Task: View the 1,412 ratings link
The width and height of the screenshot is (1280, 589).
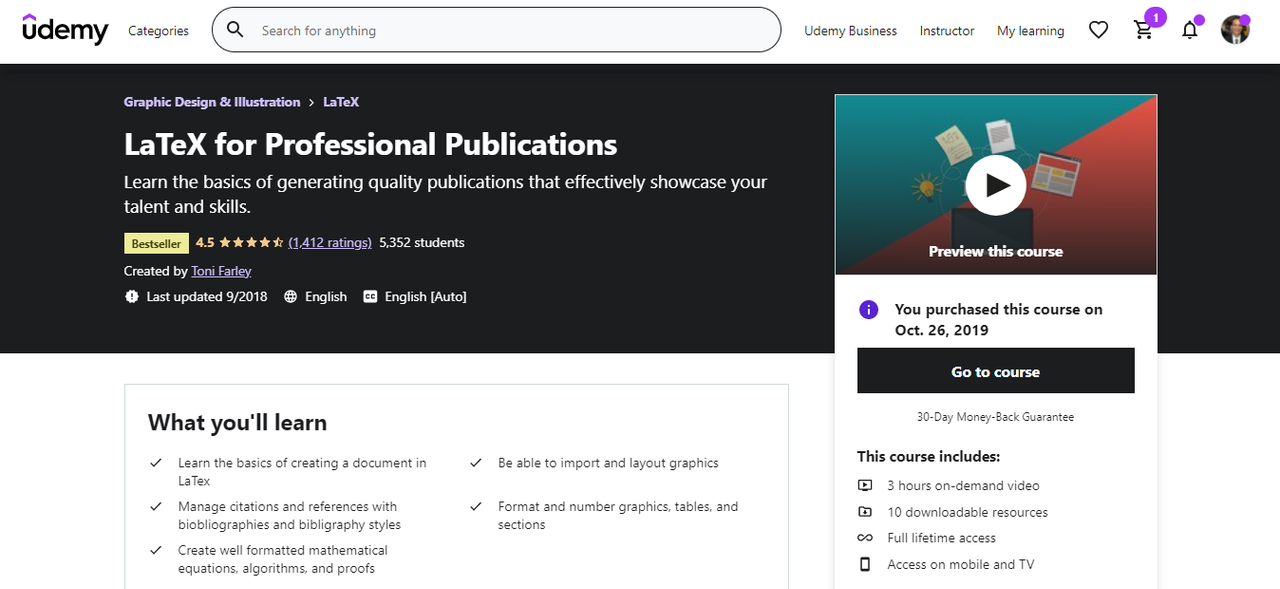Action: click(x=330, y=243)
